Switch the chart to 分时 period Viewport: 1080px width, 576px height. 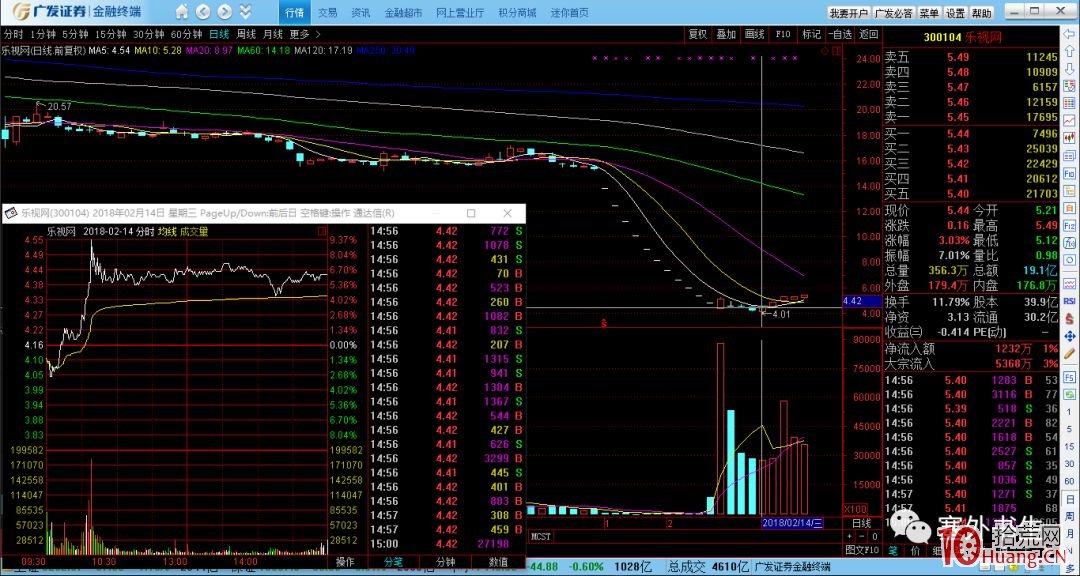(14, 34)
